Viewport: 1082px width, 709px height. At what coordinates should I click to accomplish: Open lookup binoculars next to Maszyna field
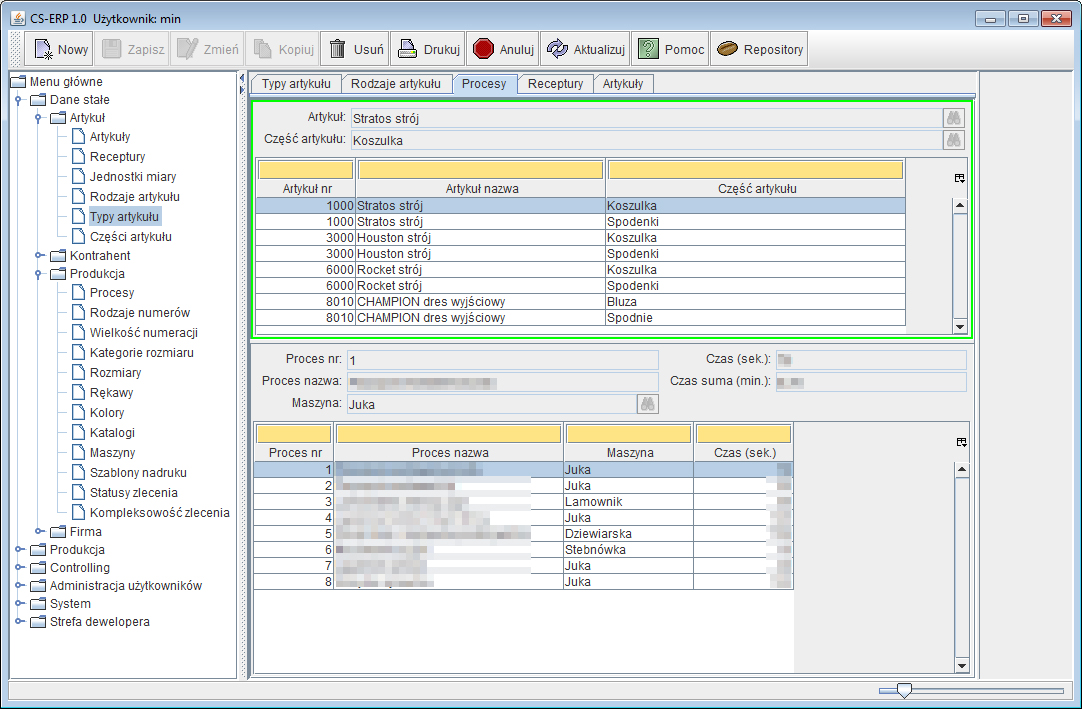647,404
